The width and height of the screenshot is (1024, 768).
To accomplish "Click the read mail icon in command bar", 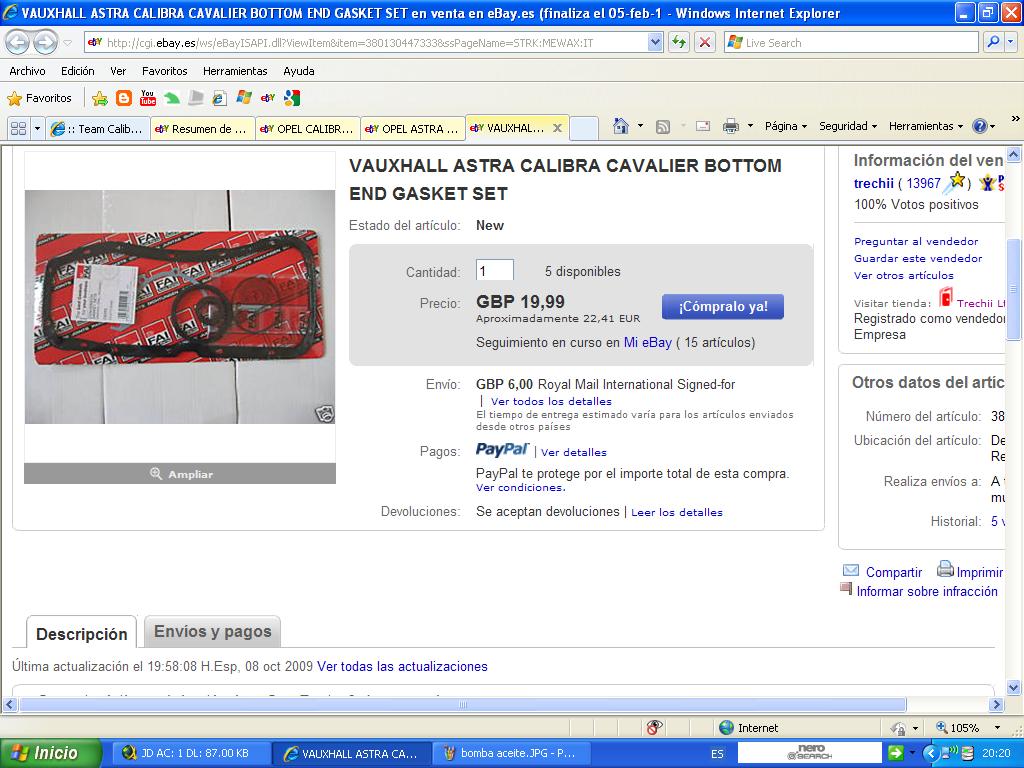I will pos(703,127).
